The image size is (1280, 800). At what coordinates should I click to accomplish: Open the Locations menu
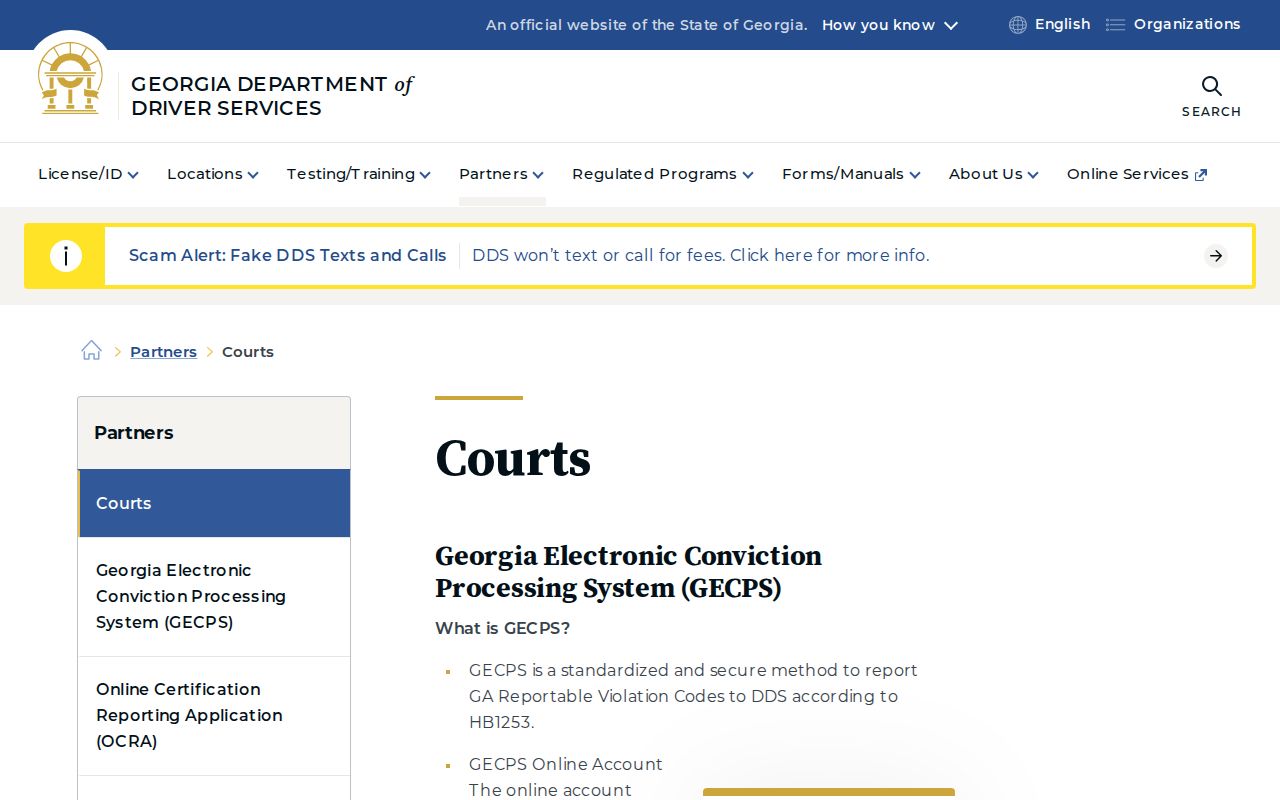pyautogui.click(x=213, y=174)
